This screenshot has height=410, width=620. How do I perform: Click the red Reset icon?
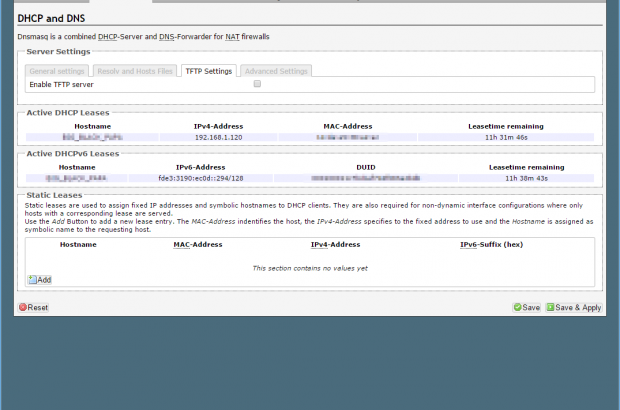click(x=22, y=308)
